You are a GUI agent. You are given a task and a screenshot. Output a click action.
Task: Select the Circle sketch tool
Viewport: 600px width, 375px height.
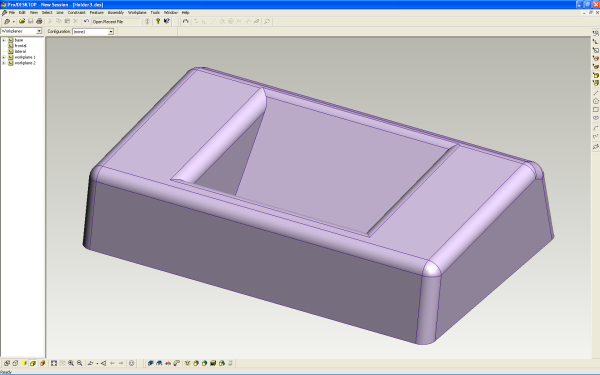click(x=595, y=101)
